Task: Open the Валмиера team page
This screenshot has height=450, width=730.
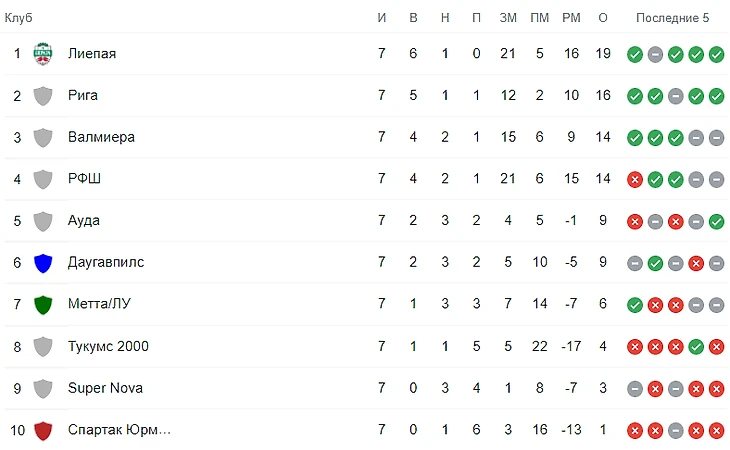Action: [101, 137]
